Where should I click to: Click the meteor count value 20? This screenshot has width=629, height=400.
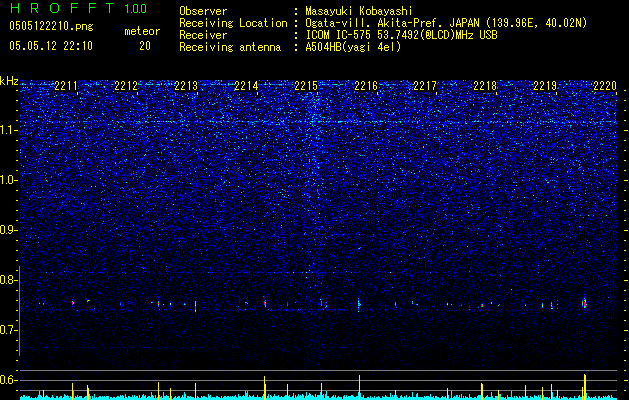point(145,46)
